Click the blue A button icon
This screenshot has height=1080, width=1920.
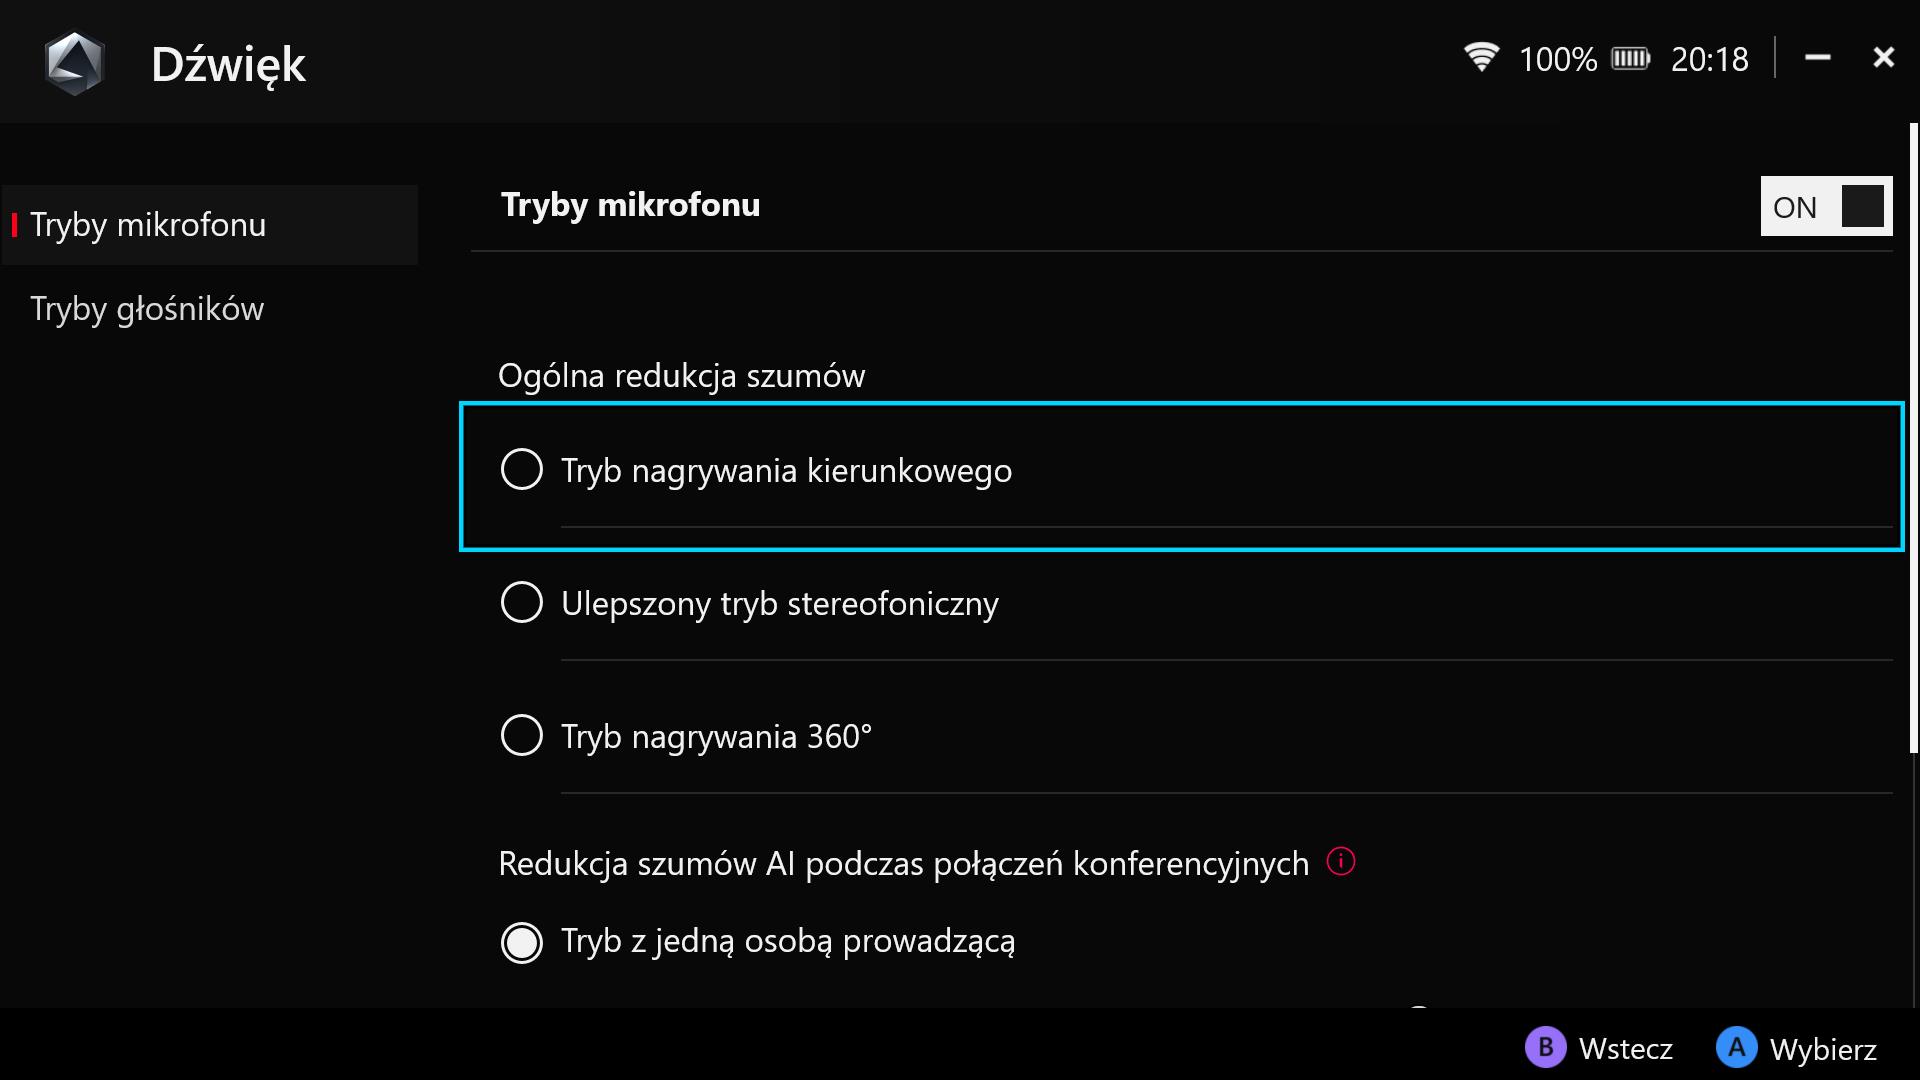point(1736,1047)
